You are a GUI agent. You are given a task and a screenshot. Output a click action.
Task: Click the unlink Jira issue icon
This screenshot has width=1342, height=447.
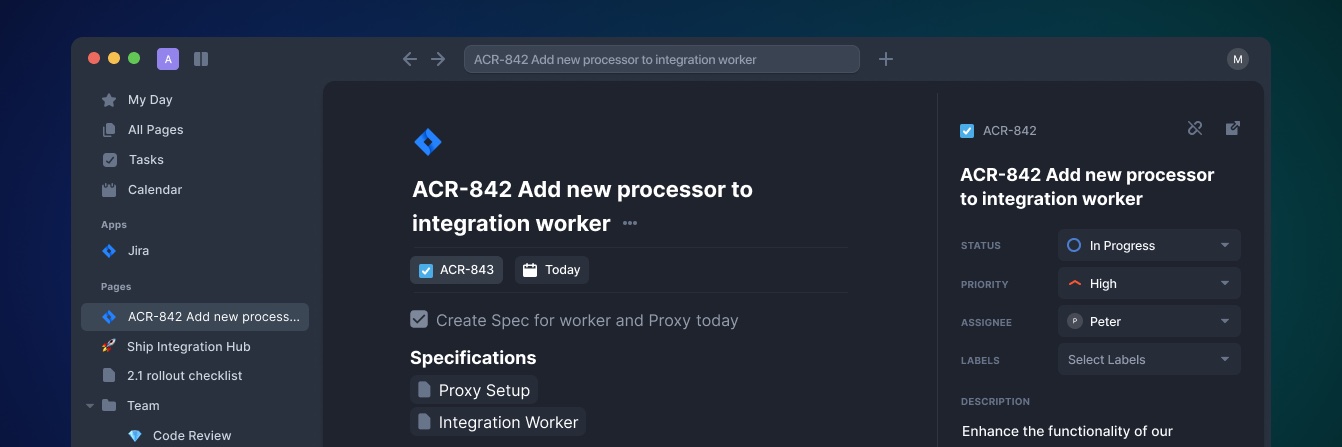click(x=1195, y=128)
